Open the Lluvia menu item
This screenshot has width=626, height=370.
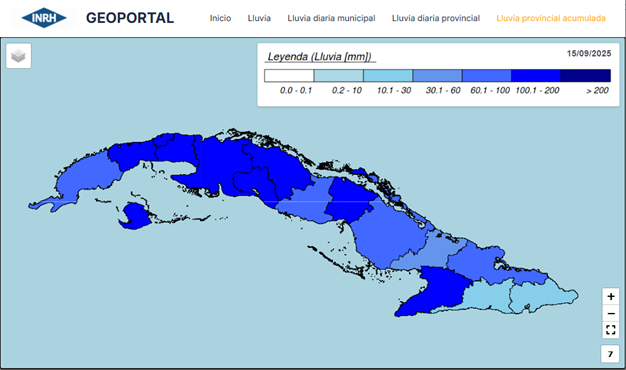[x=259, y=18]
